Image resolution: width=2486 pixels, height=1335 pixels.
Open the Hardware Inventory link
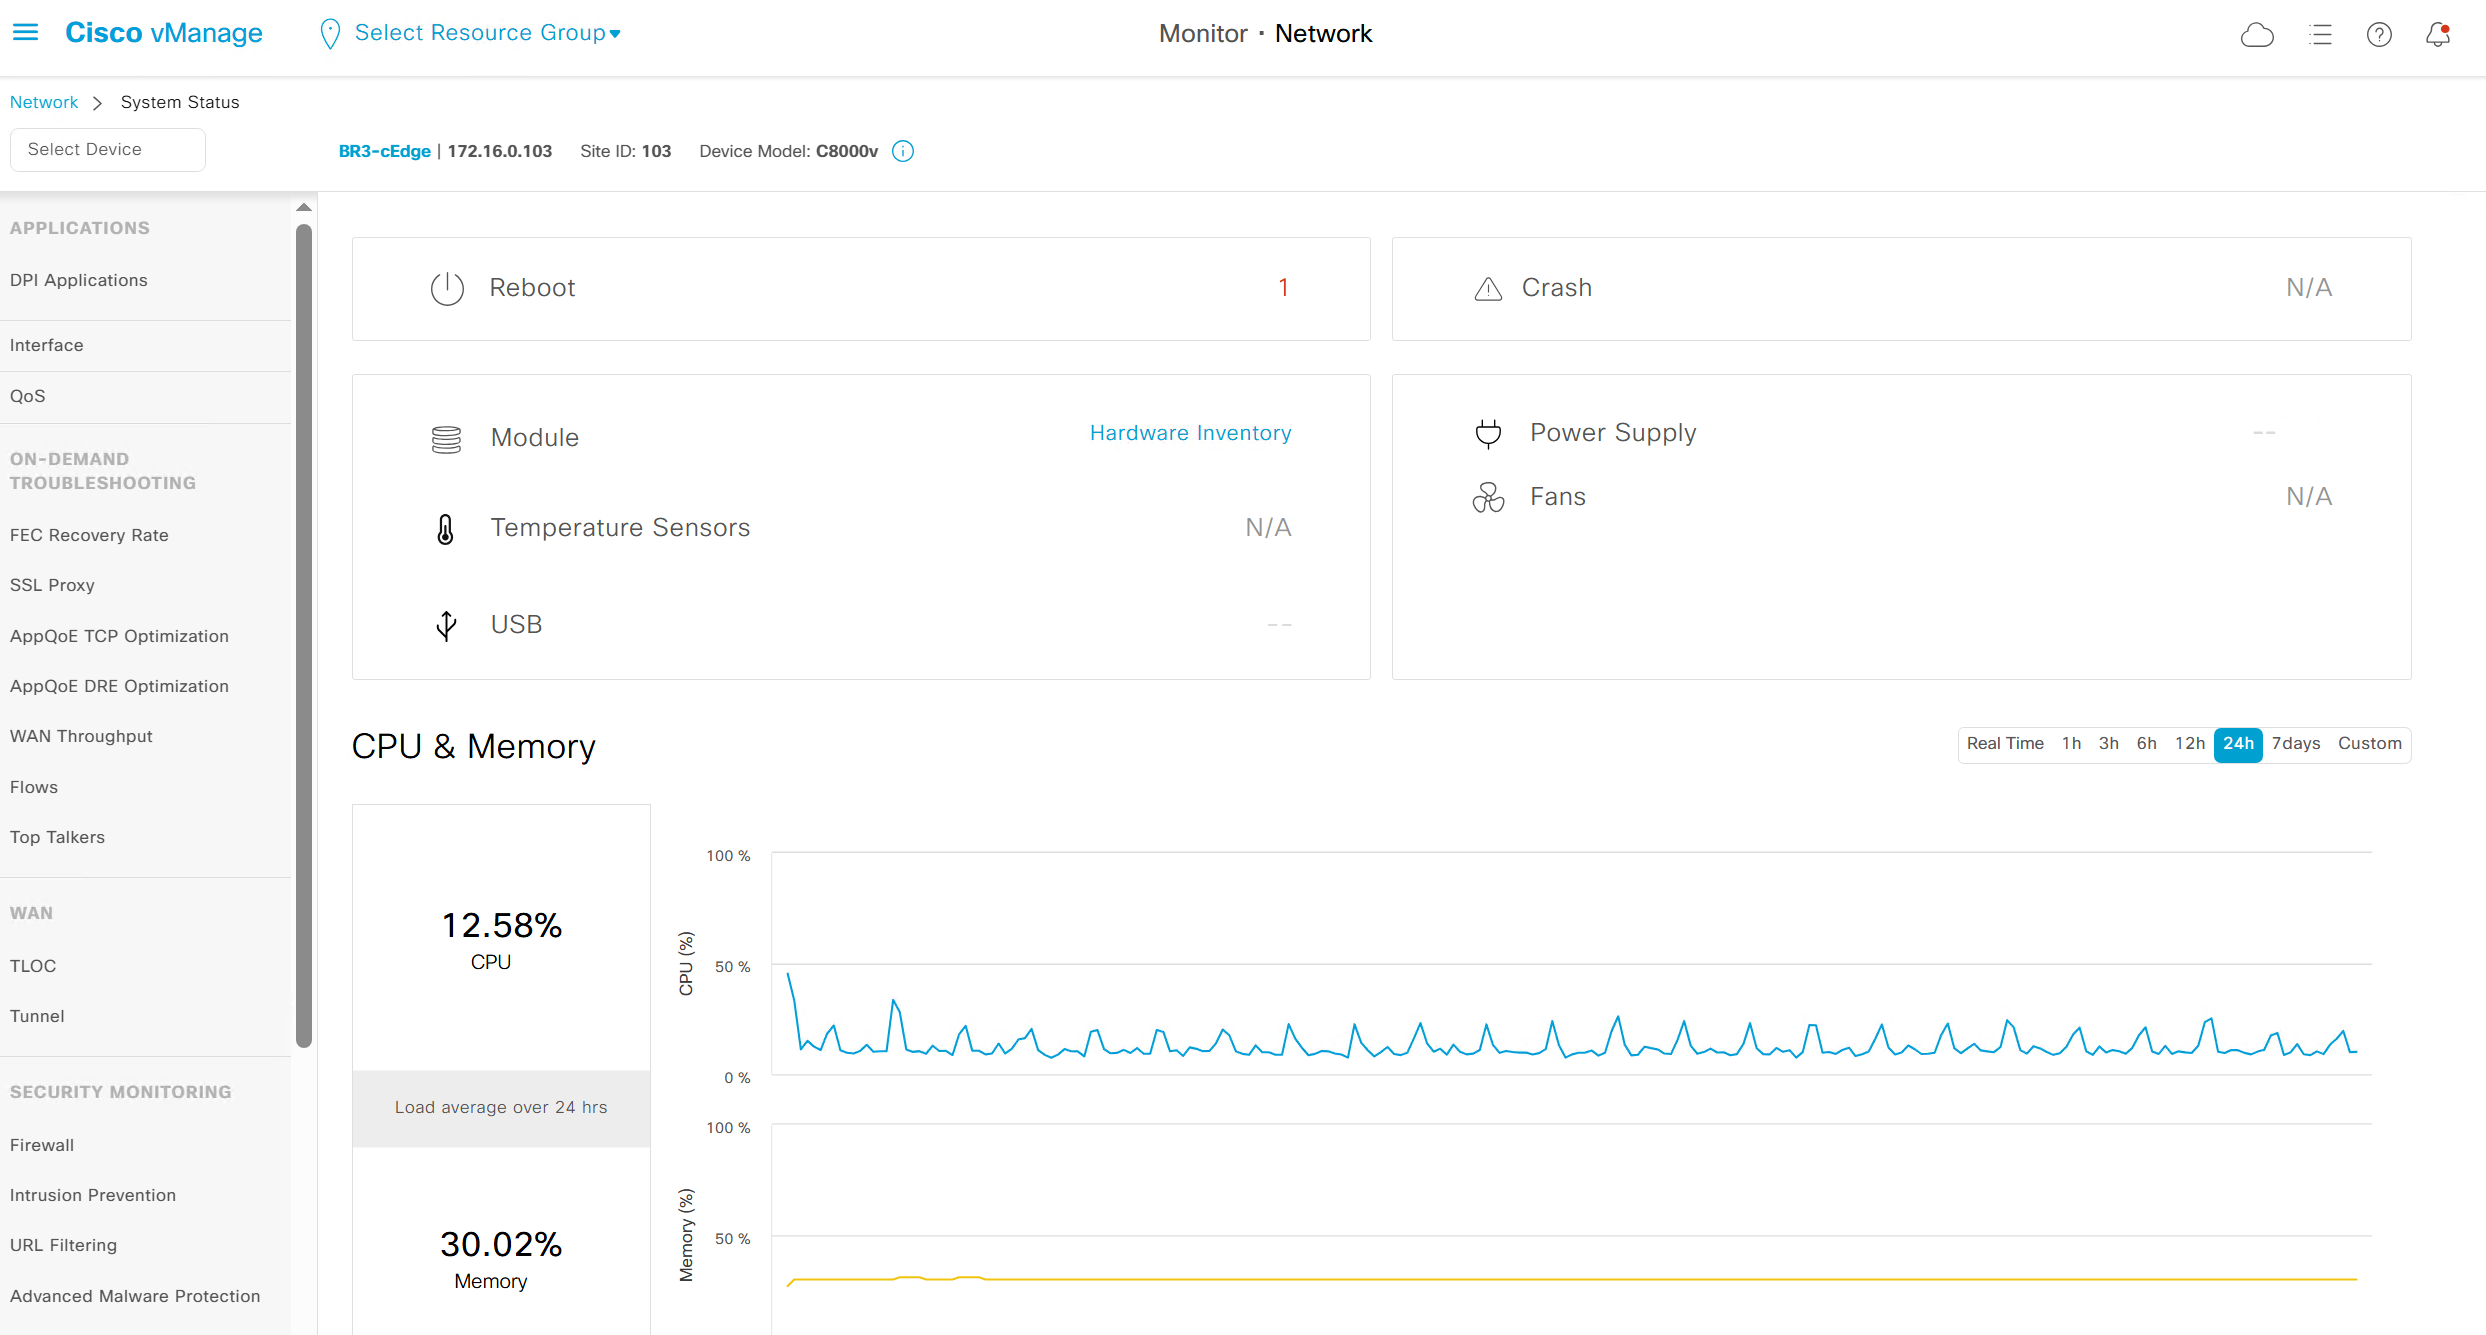tap(1190, 433)
